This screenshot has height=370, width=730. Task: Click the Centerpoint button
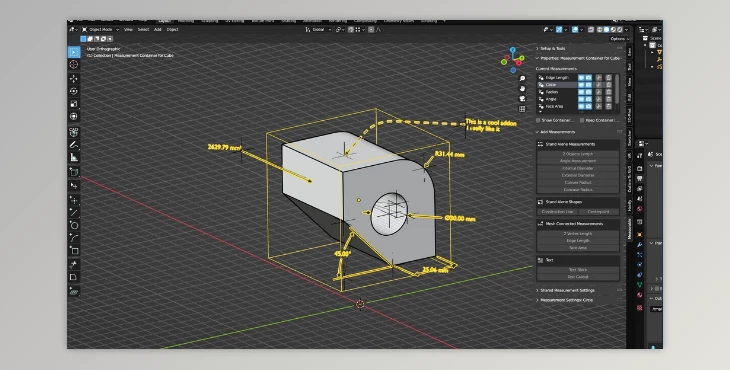598,212
